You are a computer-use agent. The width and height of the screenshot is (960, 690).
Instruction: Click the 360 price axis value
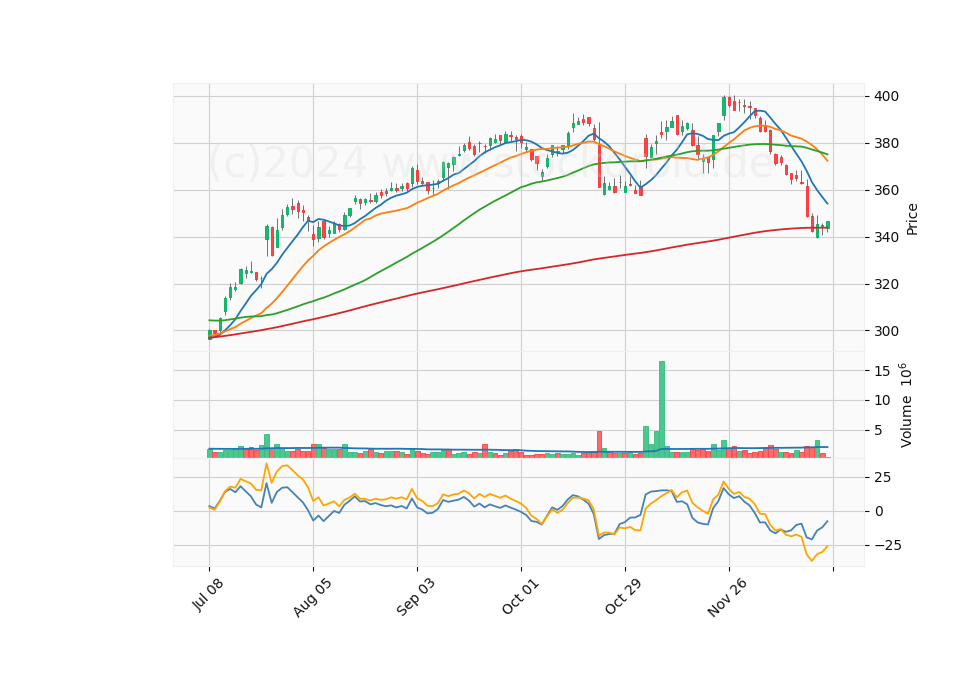coord(887,190)
